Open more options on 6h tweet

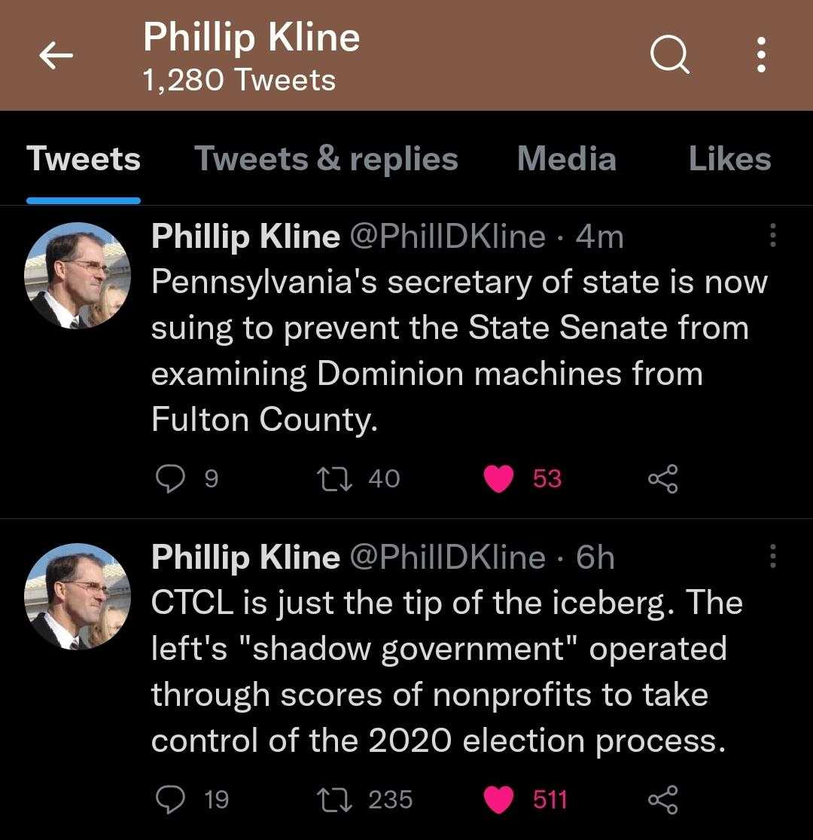(772, 556)
